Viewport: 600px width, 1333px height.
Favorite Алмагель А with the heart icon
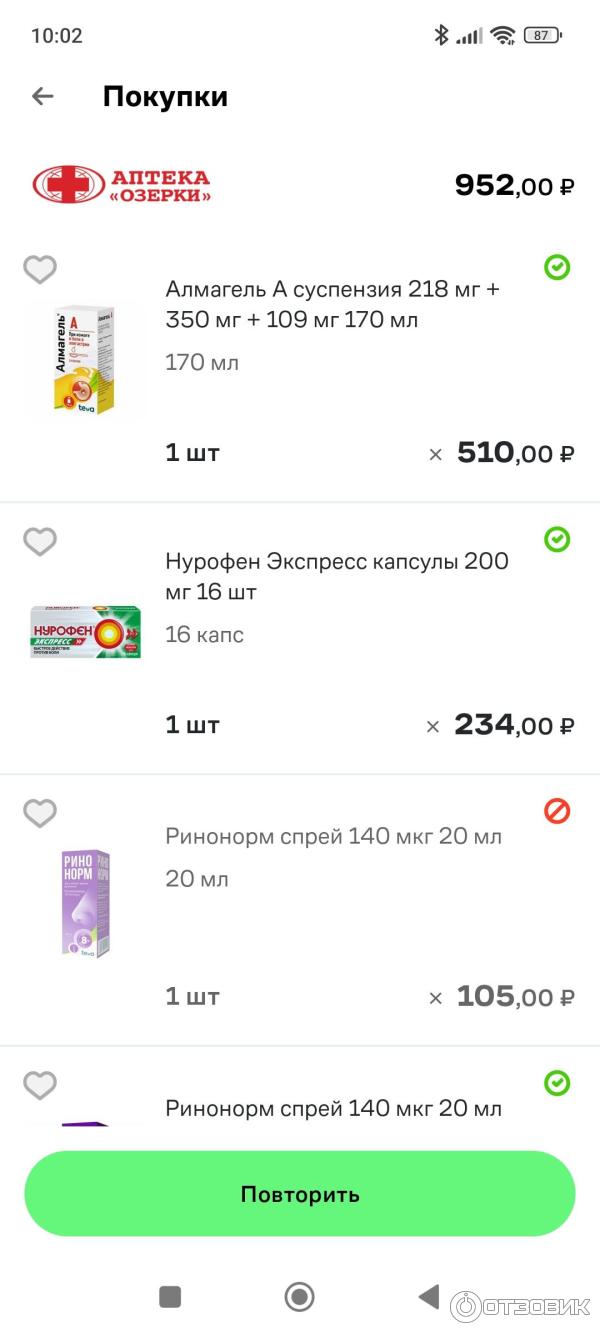40,269
